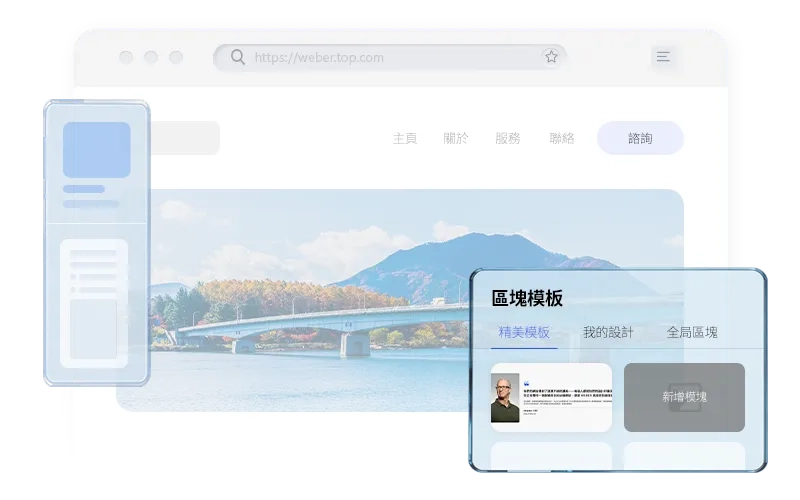Screen dimensions: 800x500
Task: Open the 全局區塊 tab
Action: pyautogui.click(x=692, y=332)
